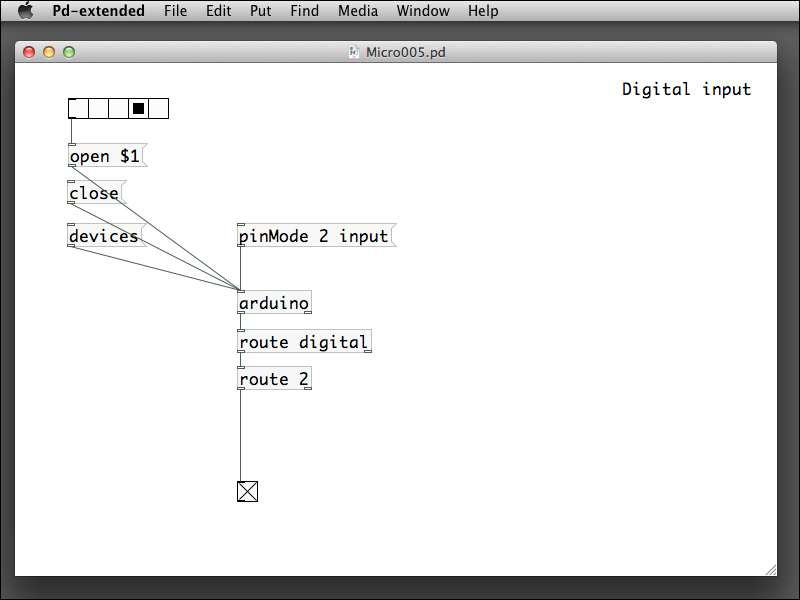Select the arduino object
This screenshot has width=800, height=600.
(x=272, y=302)
